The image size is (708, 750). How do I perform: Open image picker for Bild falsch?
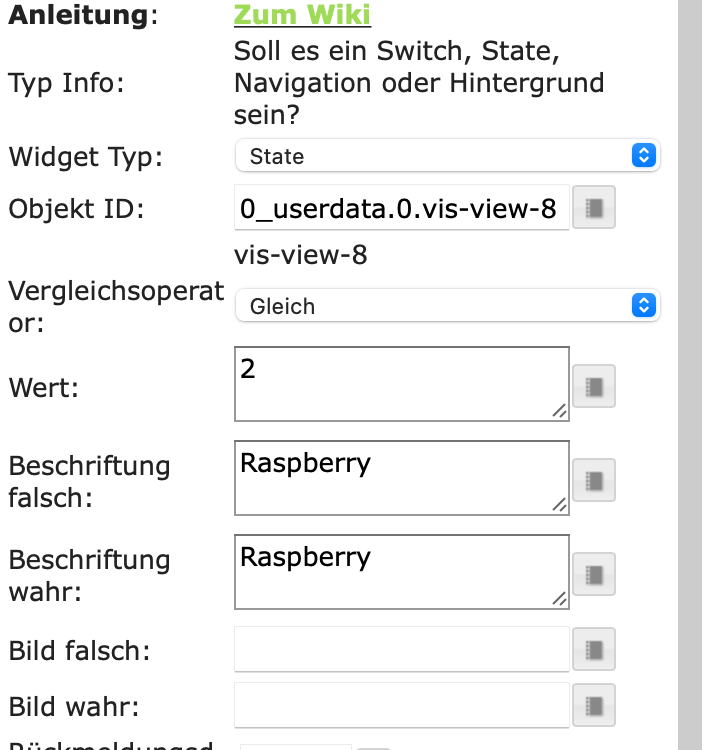tap(594, 649)
